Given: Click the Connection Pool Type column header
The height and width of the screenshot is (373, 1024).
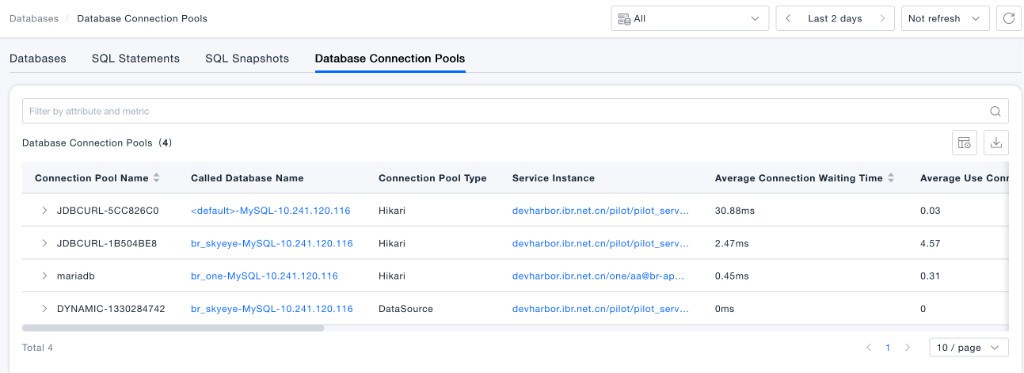Looking at the screenshot, I should click(x=432, y=178).
